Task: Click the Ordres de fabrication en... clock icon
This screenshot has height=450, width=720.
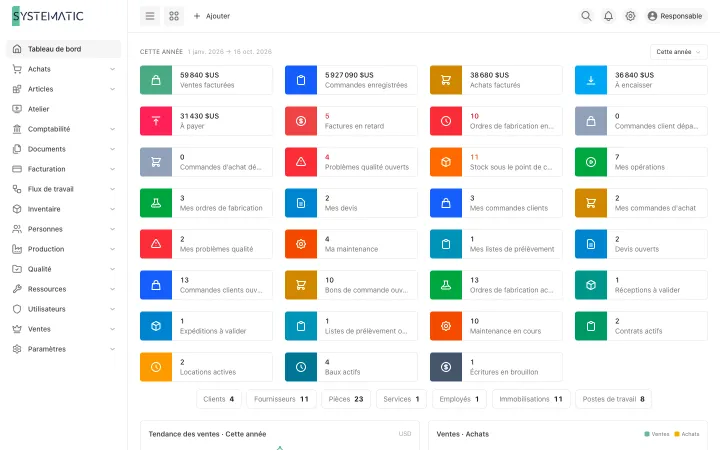Action: click(x=446, y=121)
